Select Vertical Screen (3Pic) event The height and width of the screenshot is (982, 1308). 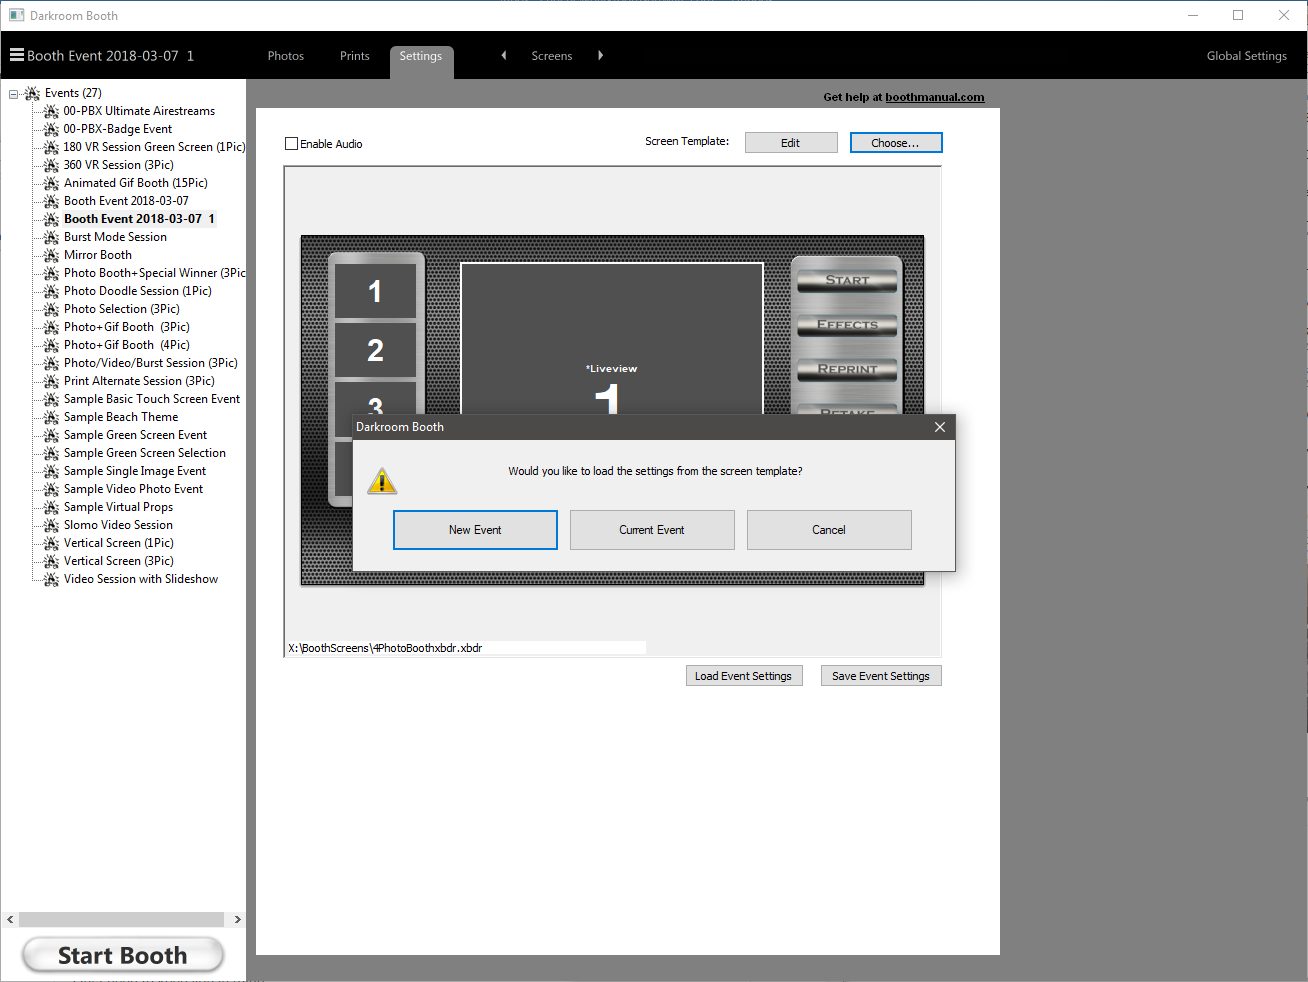point(119,561)
